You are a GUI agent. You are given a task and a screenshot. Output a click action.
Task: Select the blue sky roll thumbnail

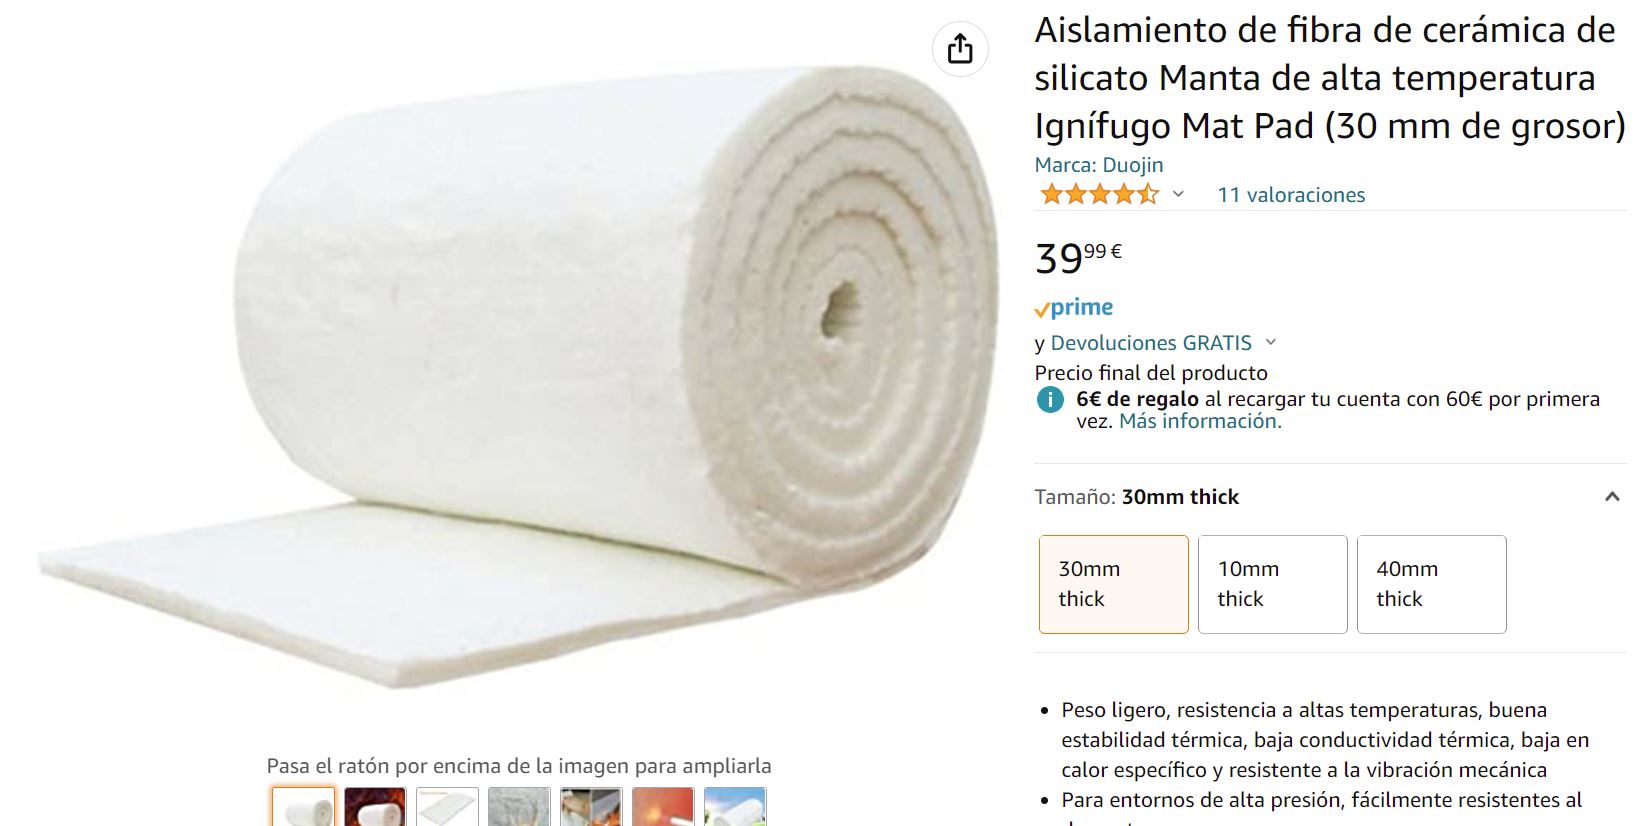(735, 807)
